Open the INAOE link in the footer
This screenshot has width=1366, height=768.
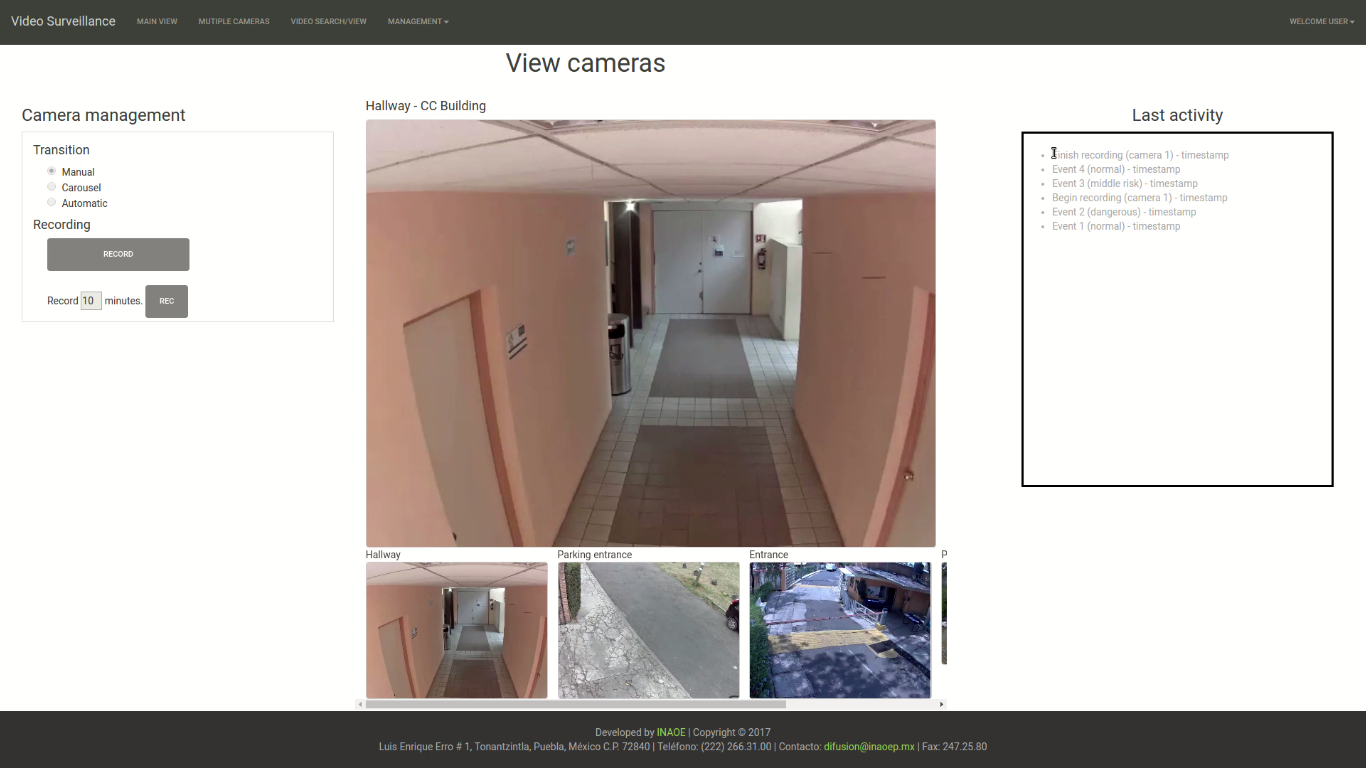click(x=671, y=732)
